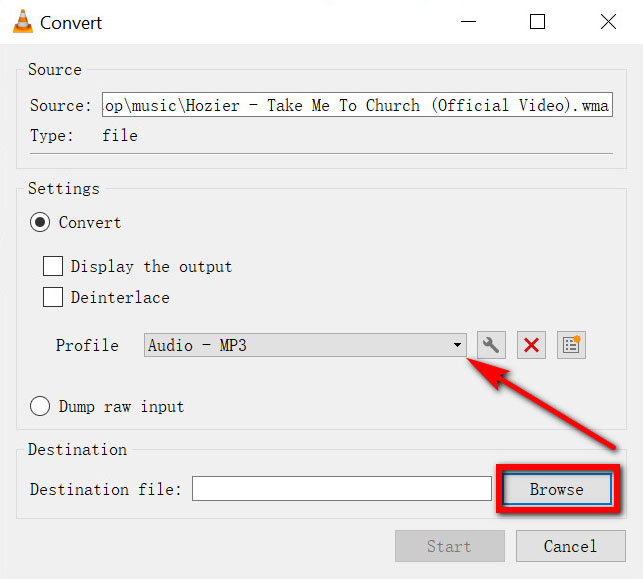Click the Source path text field
Image resolution: width=643 pixels, height=579 pixels.
tap(357, 105)
